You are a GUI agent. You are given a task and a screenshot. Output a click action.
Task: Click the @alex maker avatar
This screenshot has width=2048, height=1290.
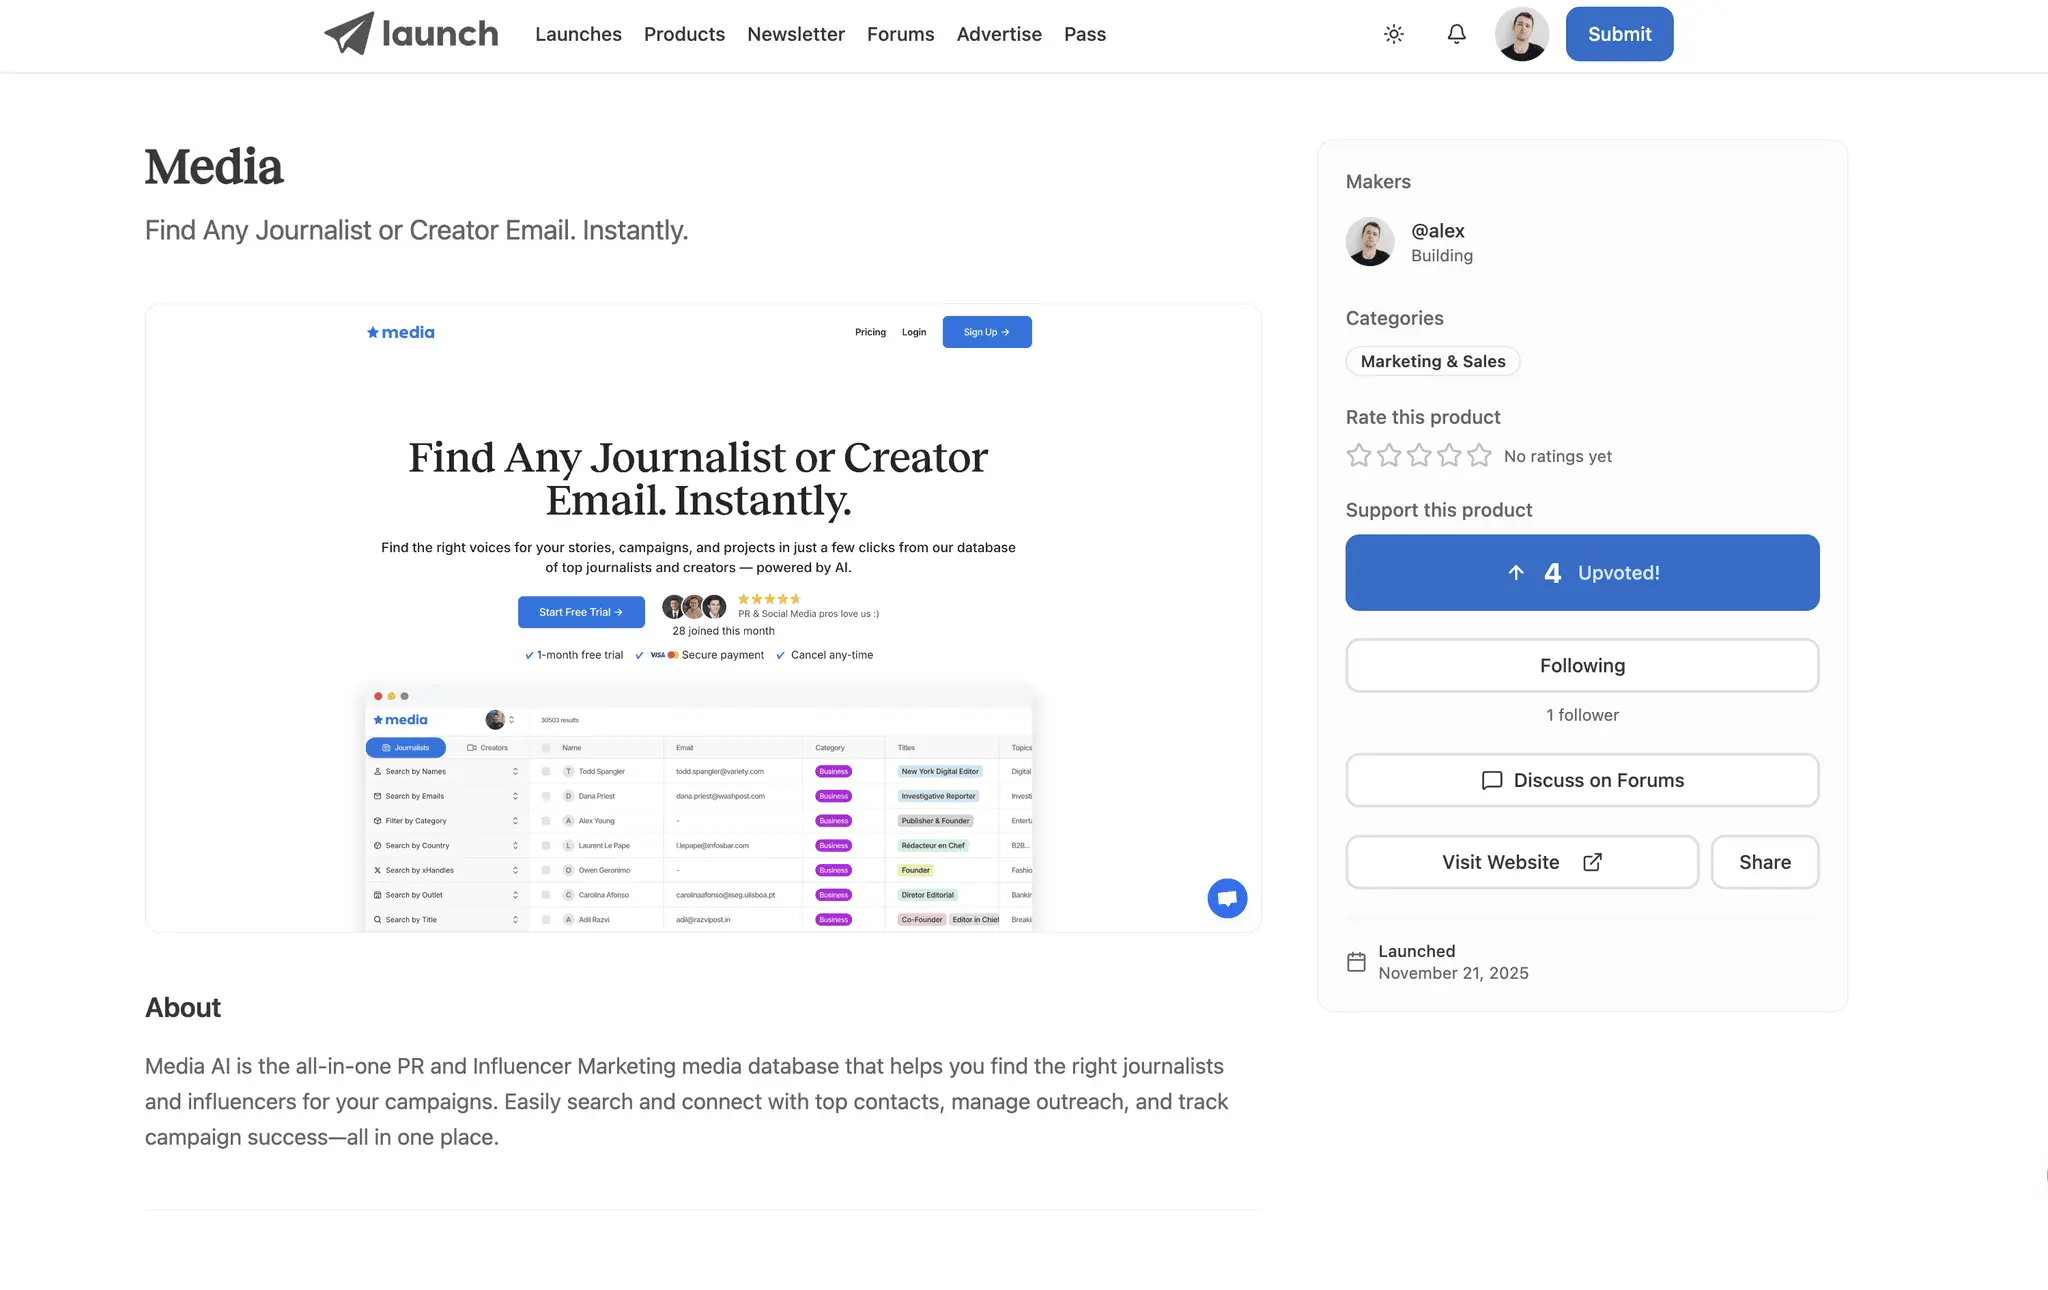coord(1370,242)
